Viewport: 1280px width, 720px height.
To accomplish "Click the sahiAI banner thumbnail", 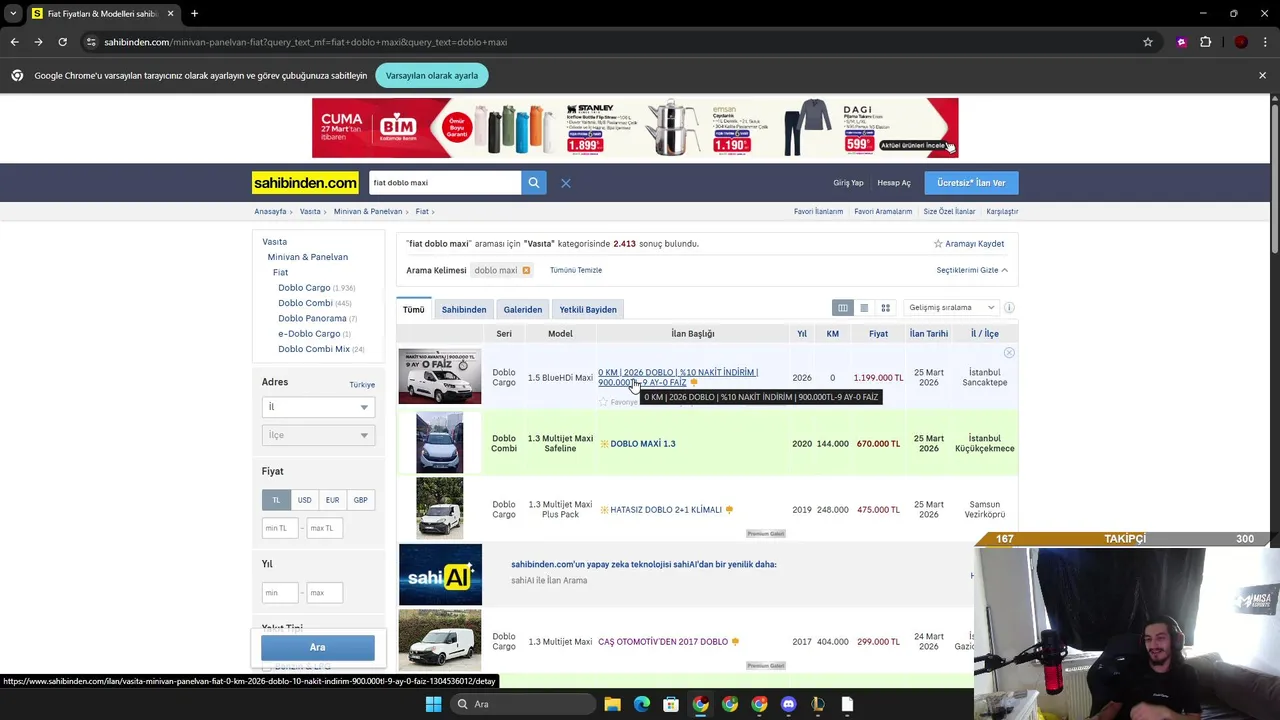I will 440,575.
